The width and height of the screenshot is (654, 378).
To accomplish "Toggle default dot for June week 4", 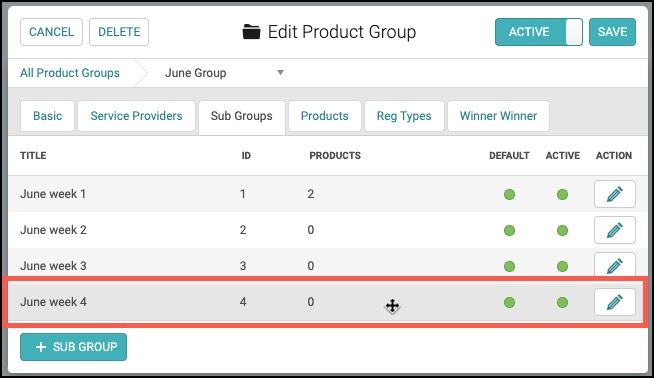I will [509, 302].
